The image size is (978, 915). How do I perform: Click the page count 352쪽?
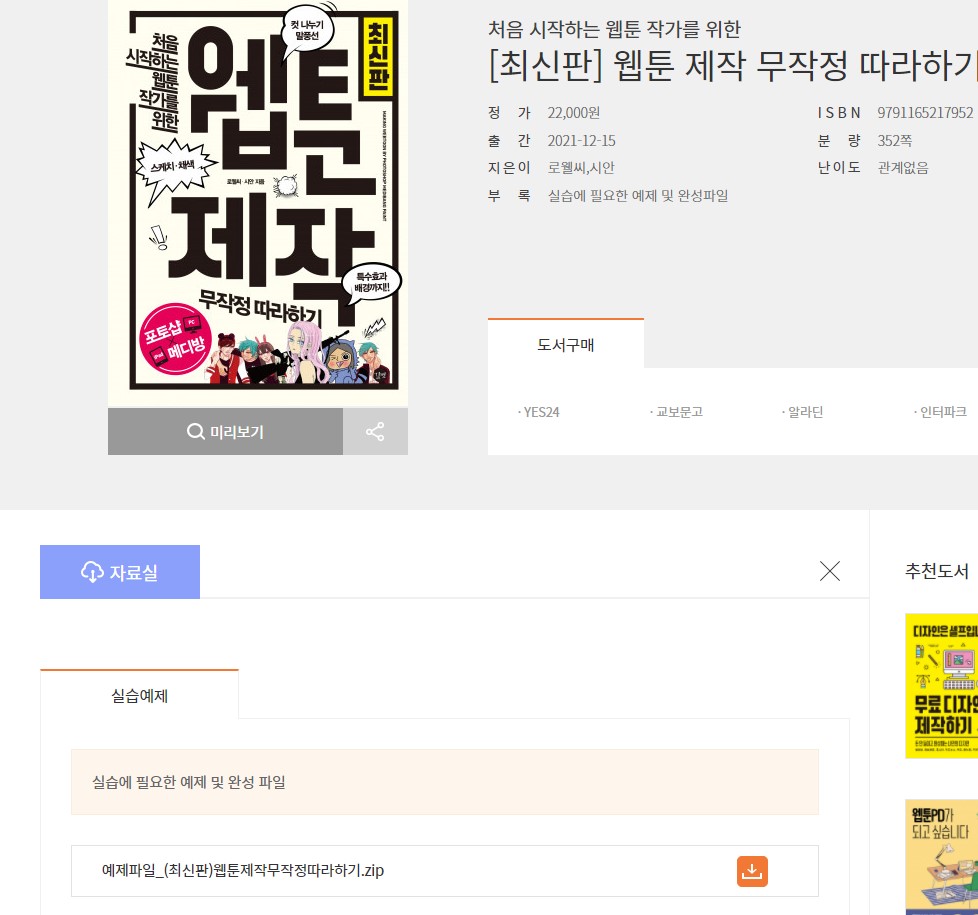point(894,141)
